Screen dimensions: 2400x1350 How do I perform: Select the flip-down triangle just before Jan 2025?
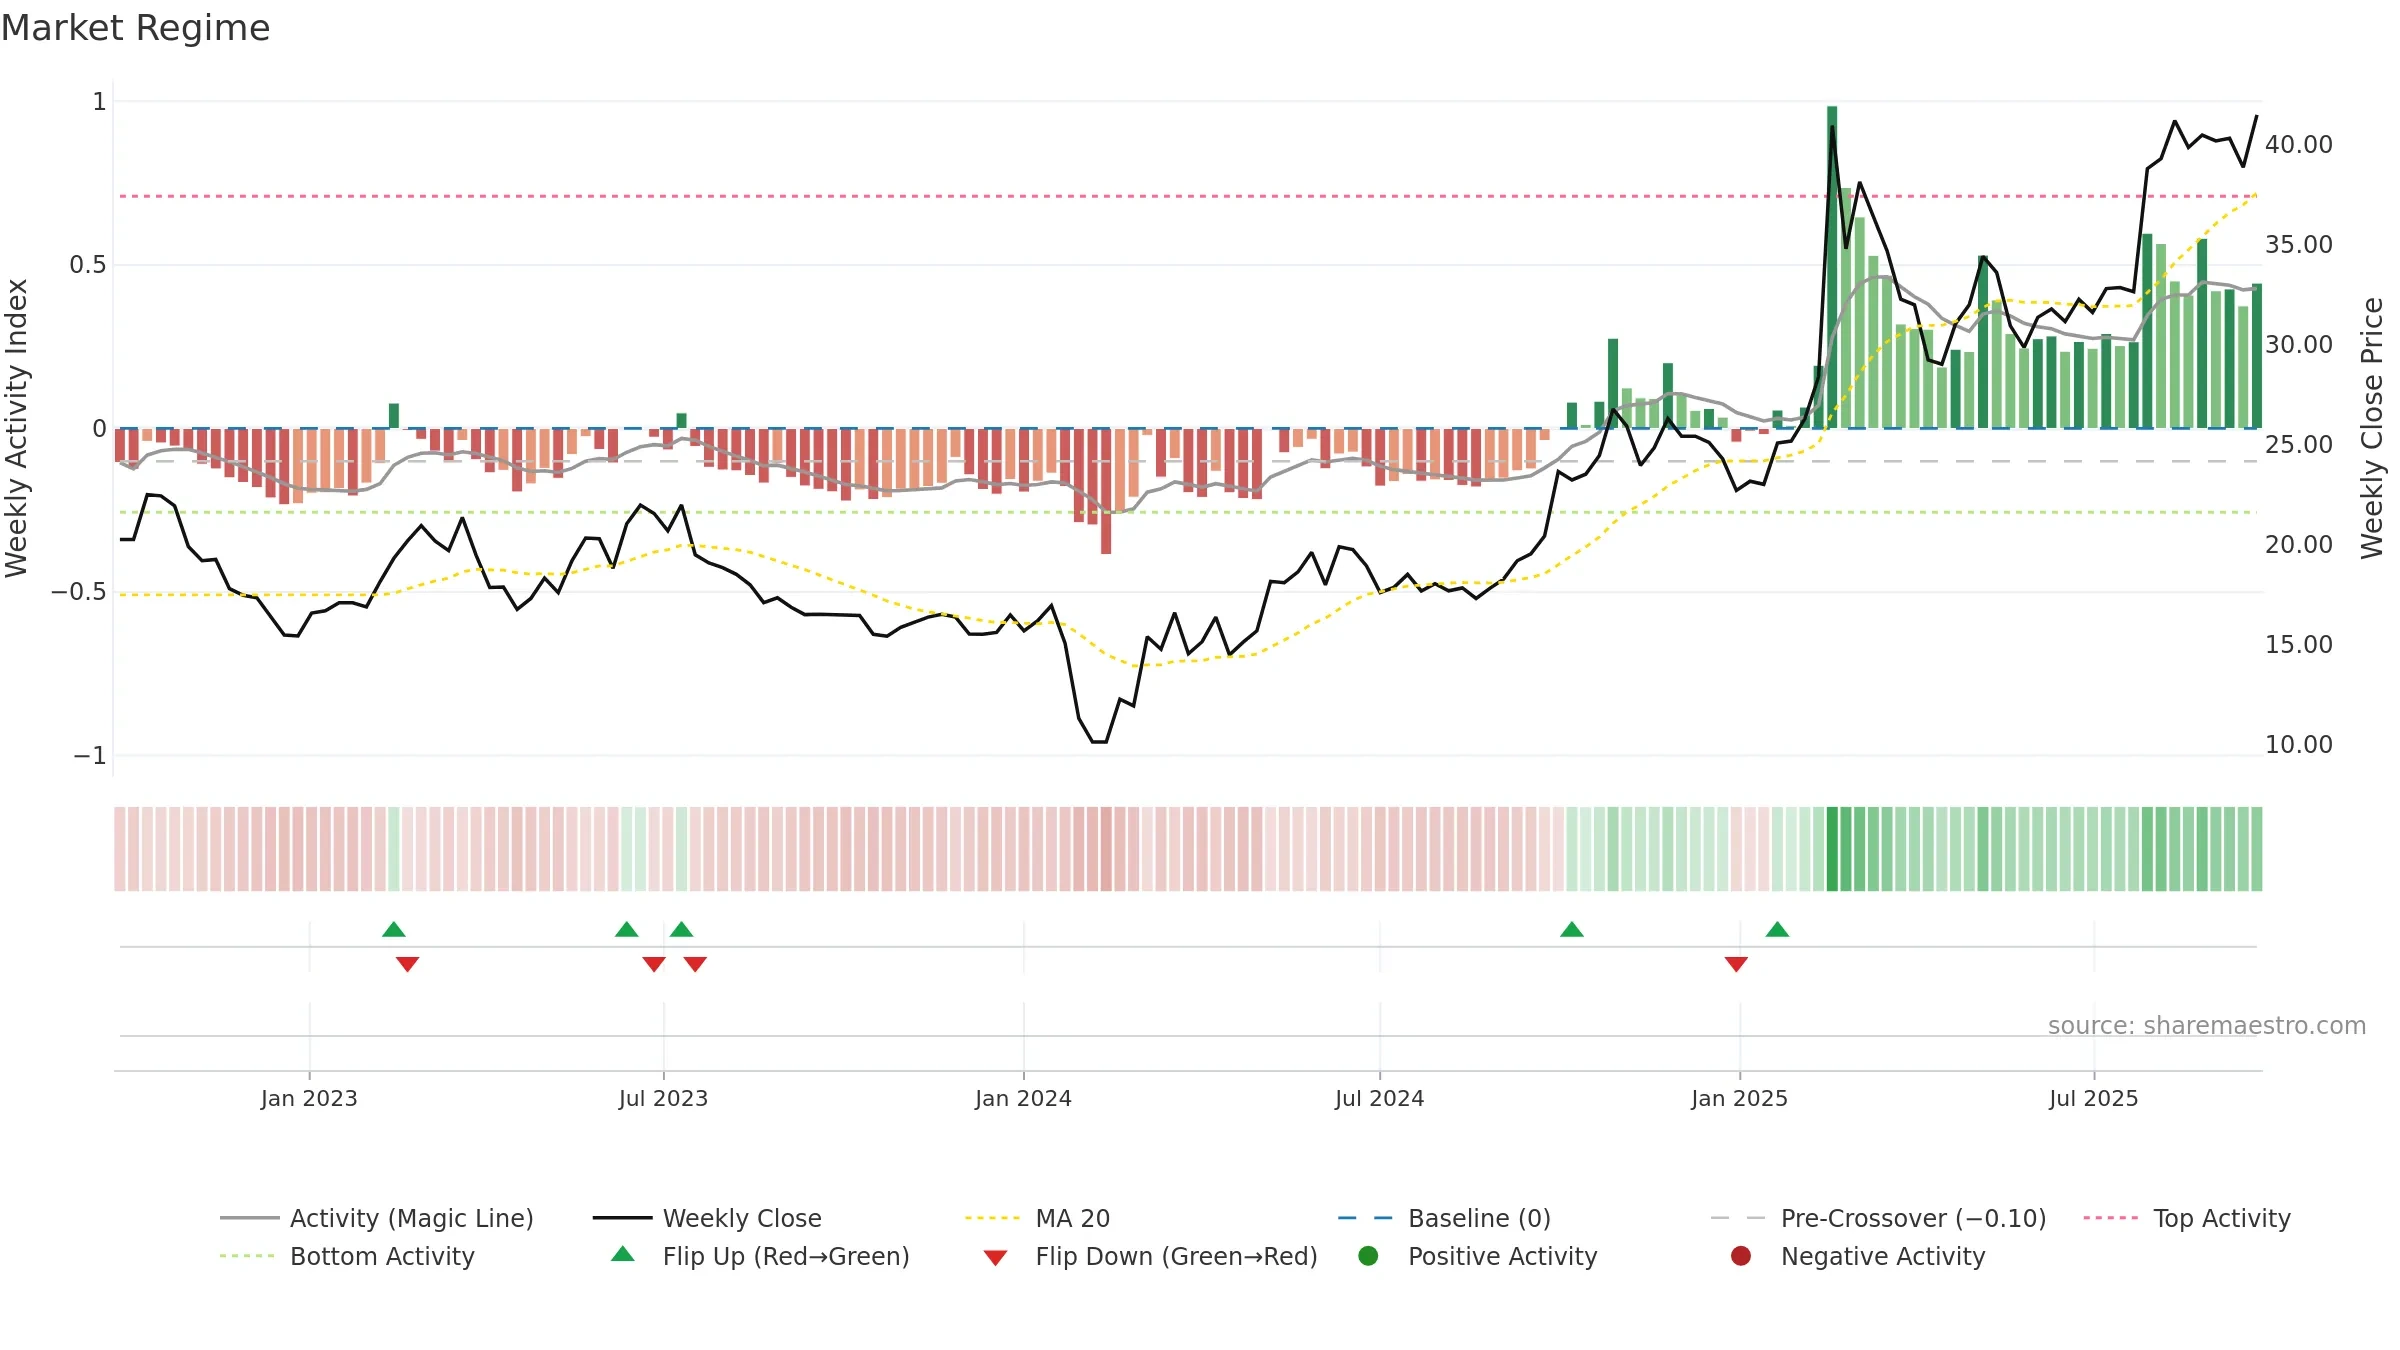[x=1736, y=964]
